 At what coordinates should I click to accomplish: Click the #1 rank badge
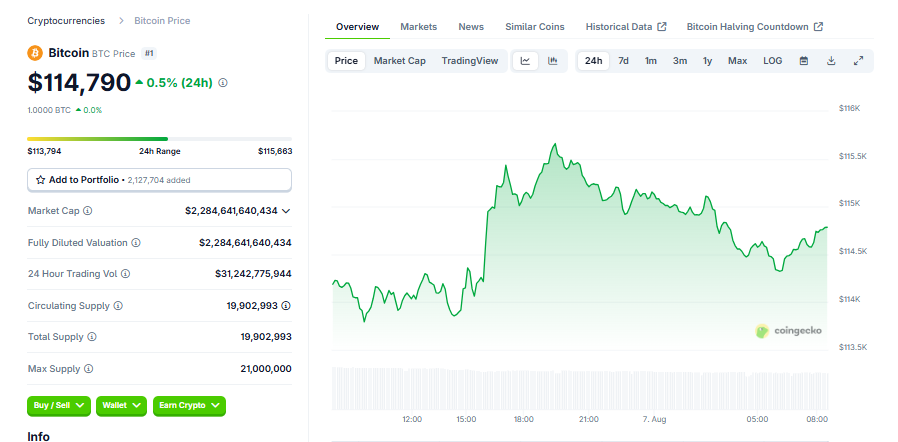point(149,53)
